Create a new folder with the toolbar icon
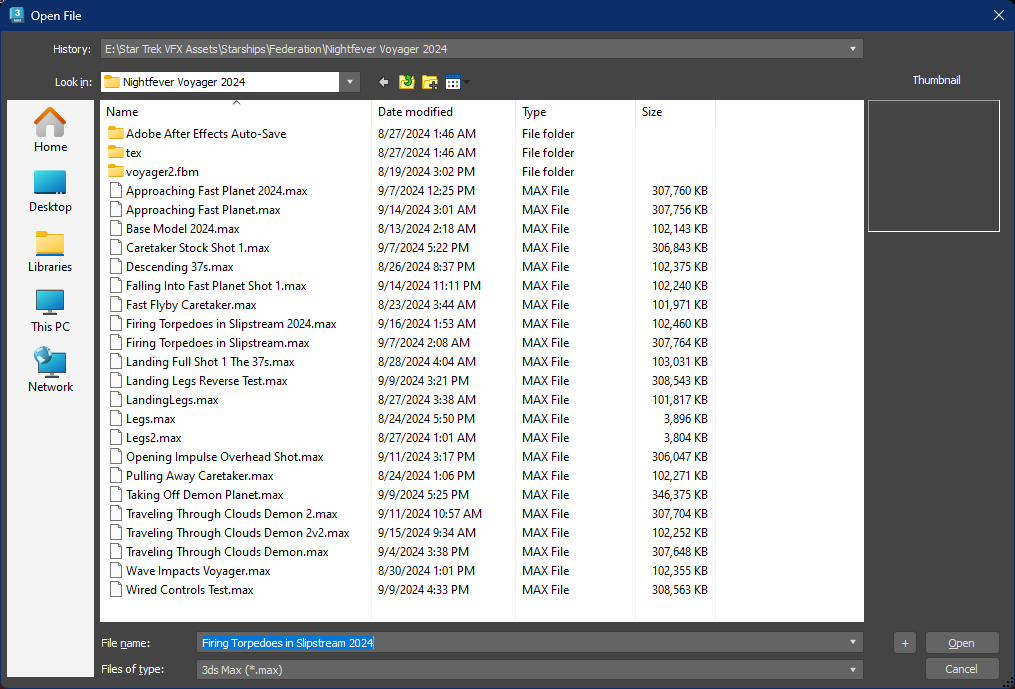This screenshot has width=1015, height=689. tap(428, 81)
